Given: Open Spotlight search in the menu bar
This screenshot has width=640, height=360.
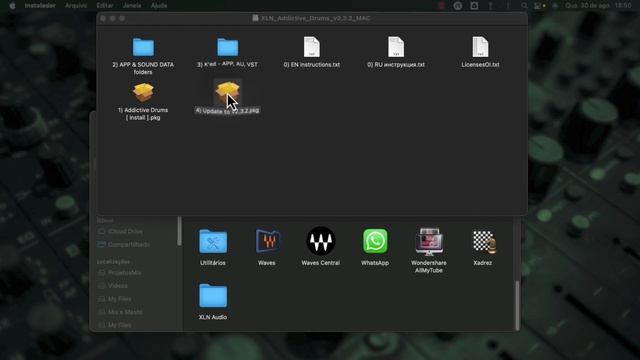Looking at the screenshot, I should pyautogui.click(x=524, y=6).
